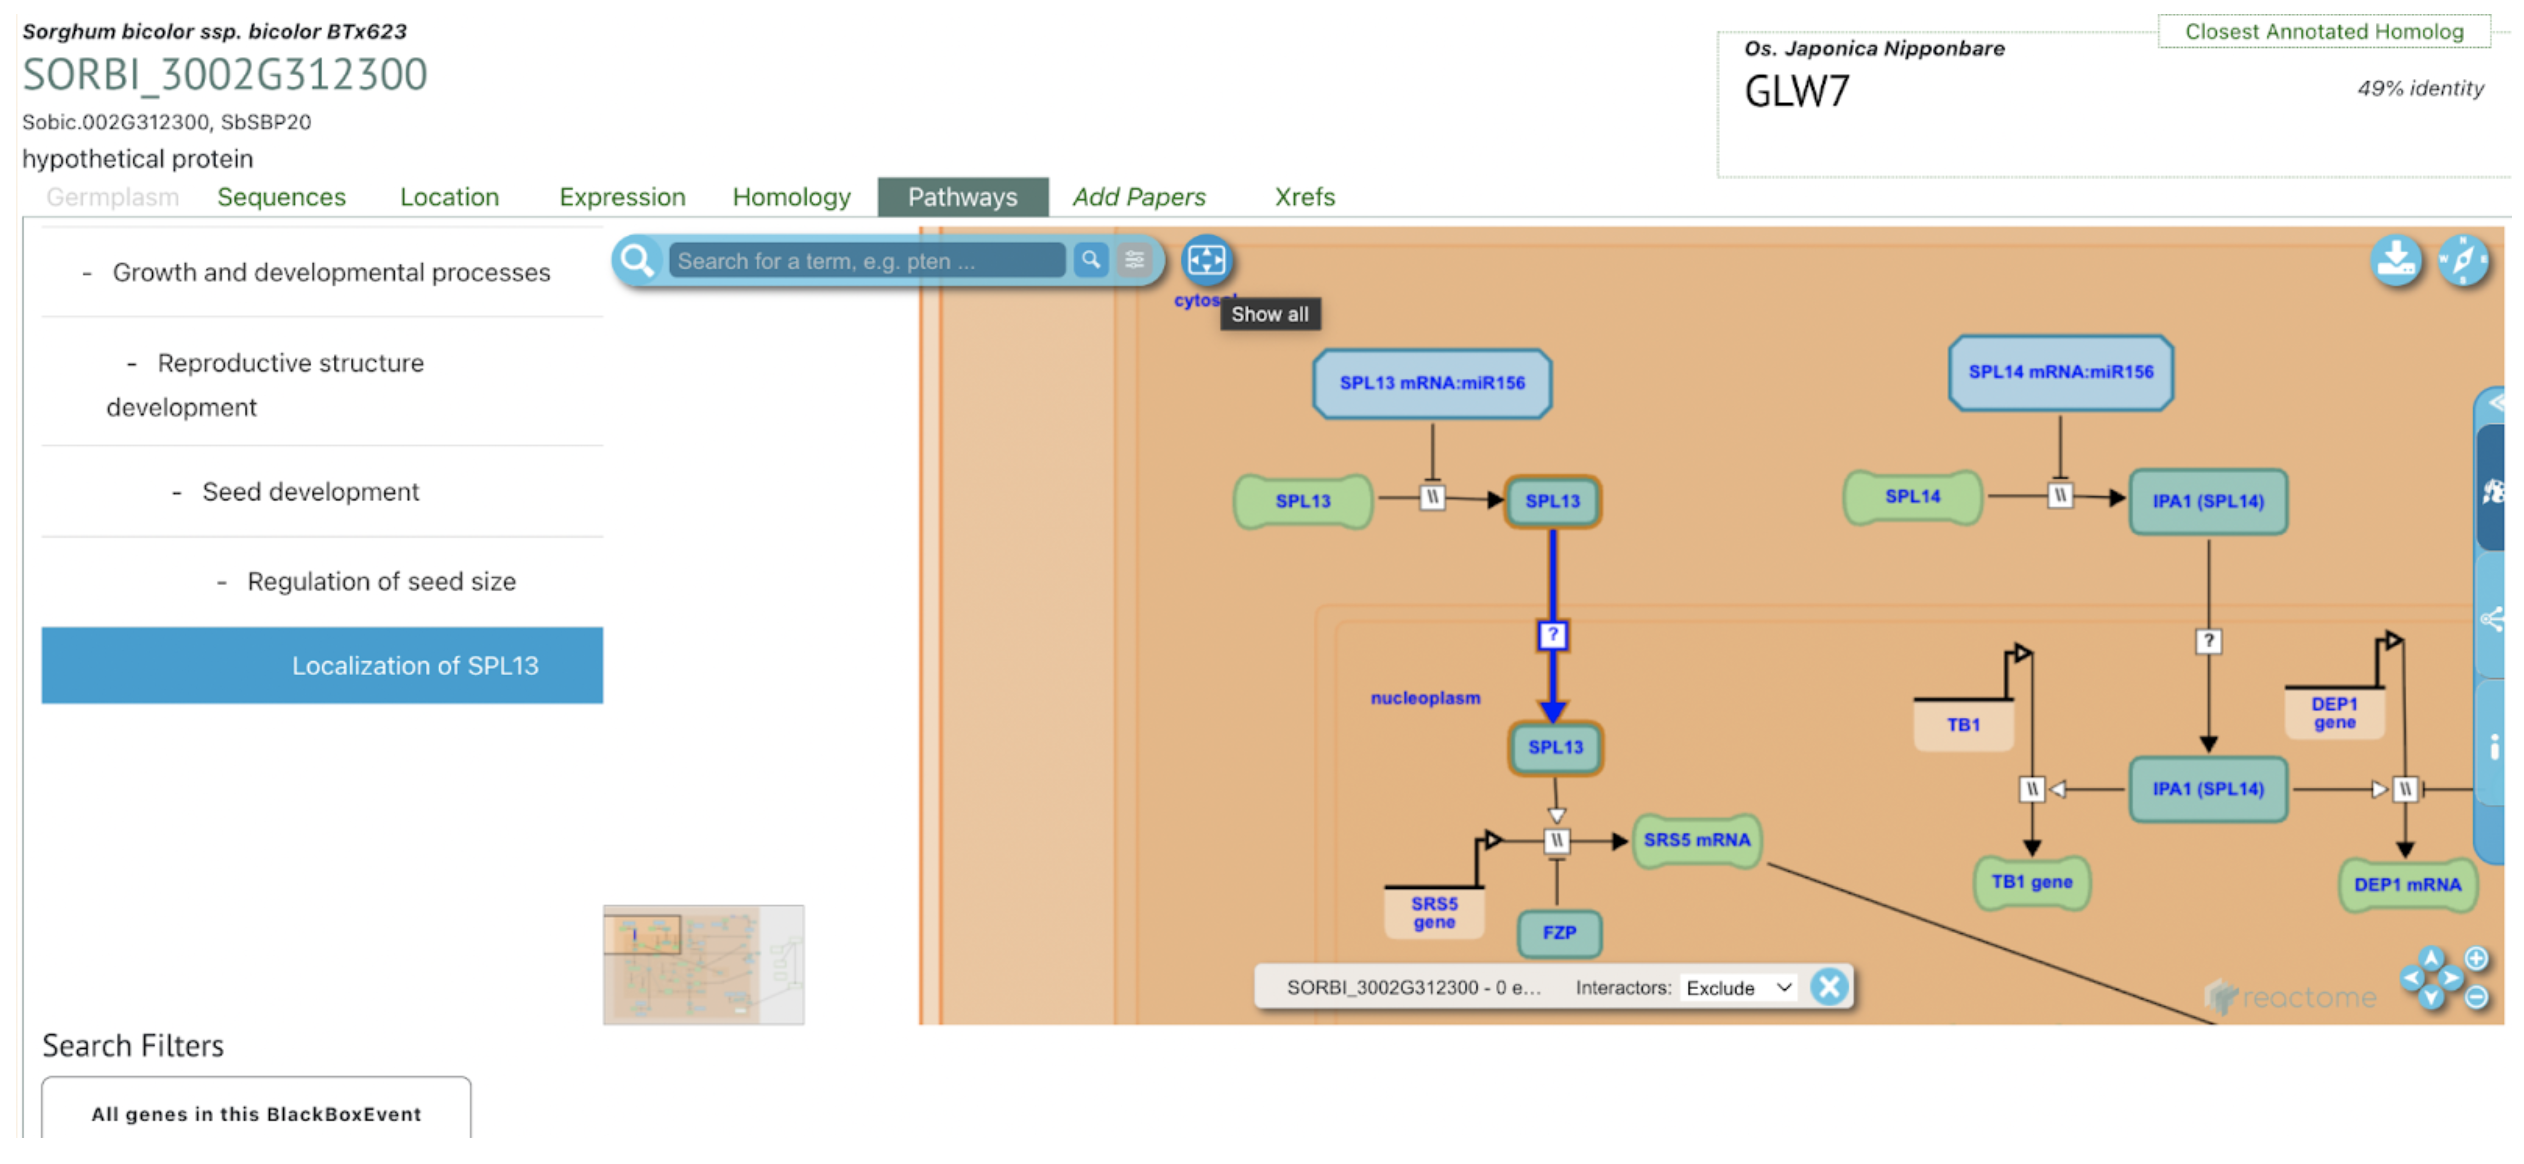Open the Interactors Exclude dropdown
Image resolution: width=2524 pixels, height=1164 pixels.
[x=1738, y=988]
